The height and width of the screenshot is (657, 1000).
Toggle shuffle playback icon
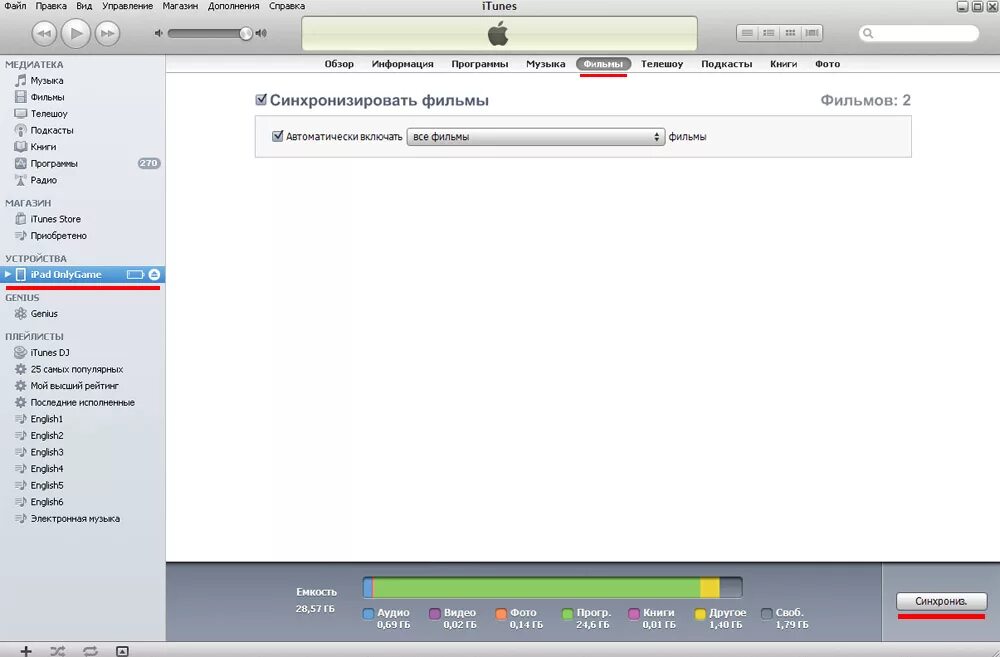[57, 651]
